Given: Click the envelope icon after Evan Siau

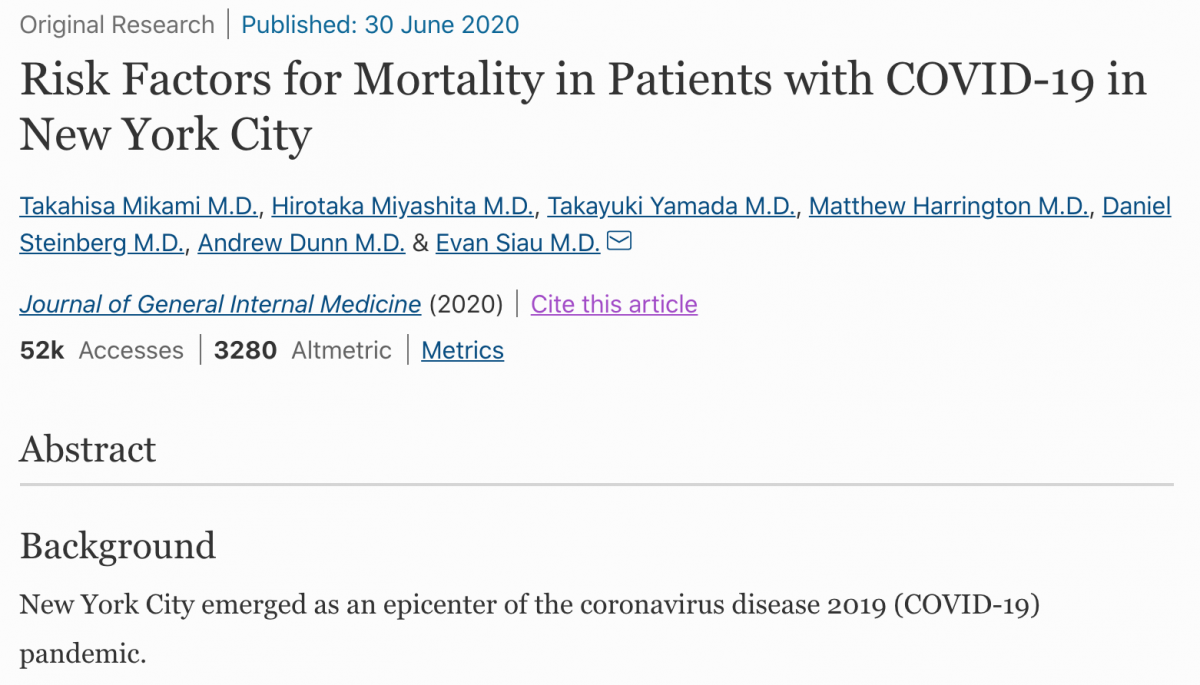Looking at the screenshot, I should click(x=620, y=241).
